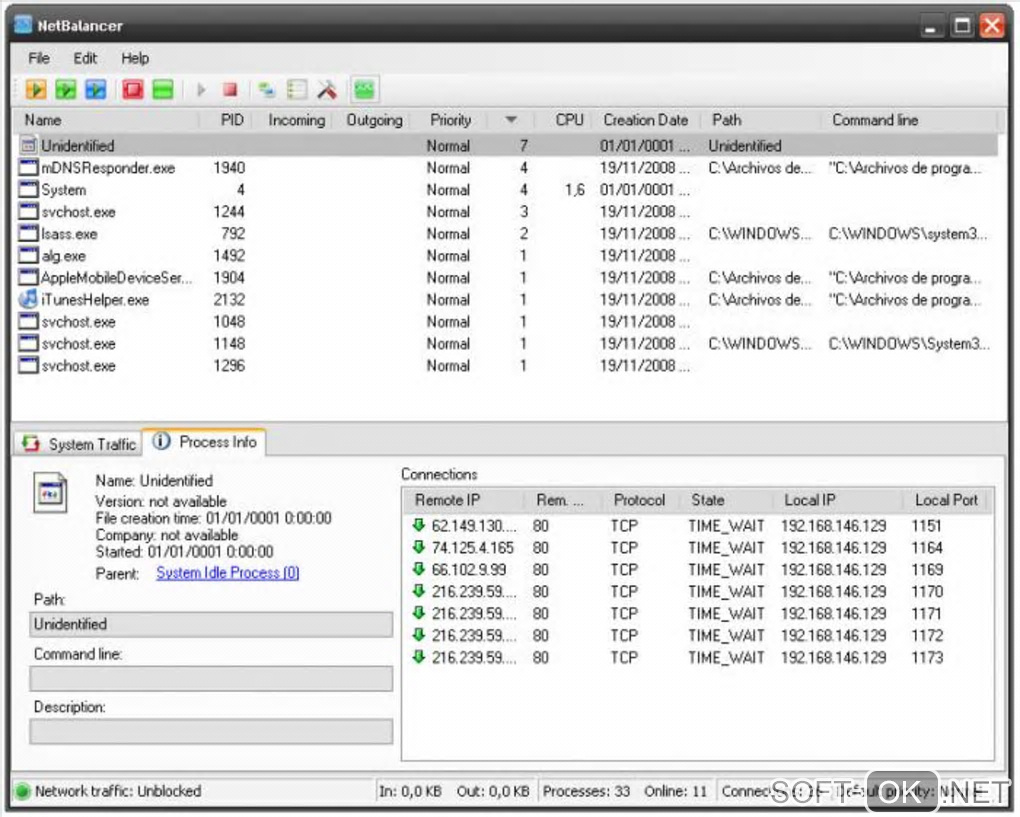1020x817 pixels.
Task: Click the Command line column header
Action: point(909,120)
